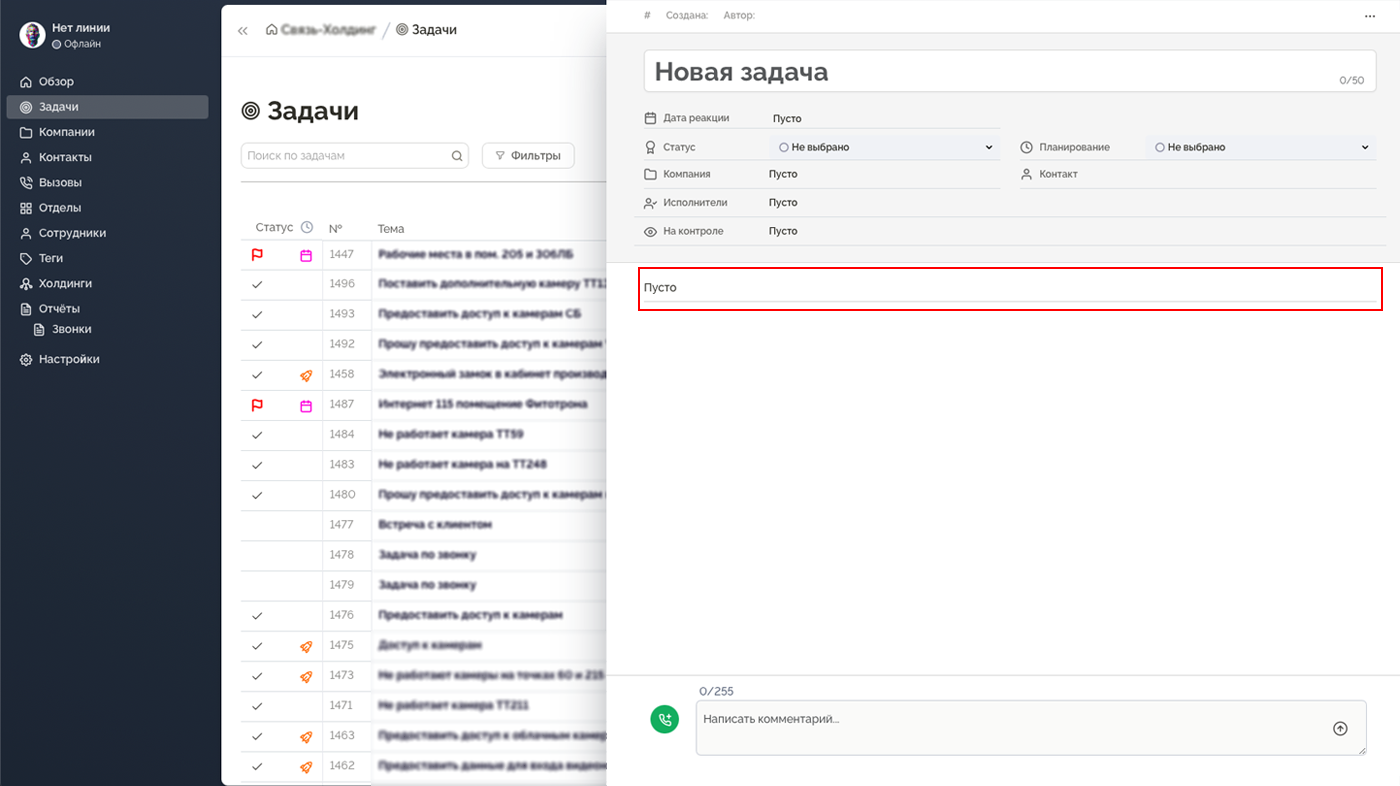Open the Статус dropdown
The width and height of the screenshot is (1400, 786).
click(x=989, y=147)
